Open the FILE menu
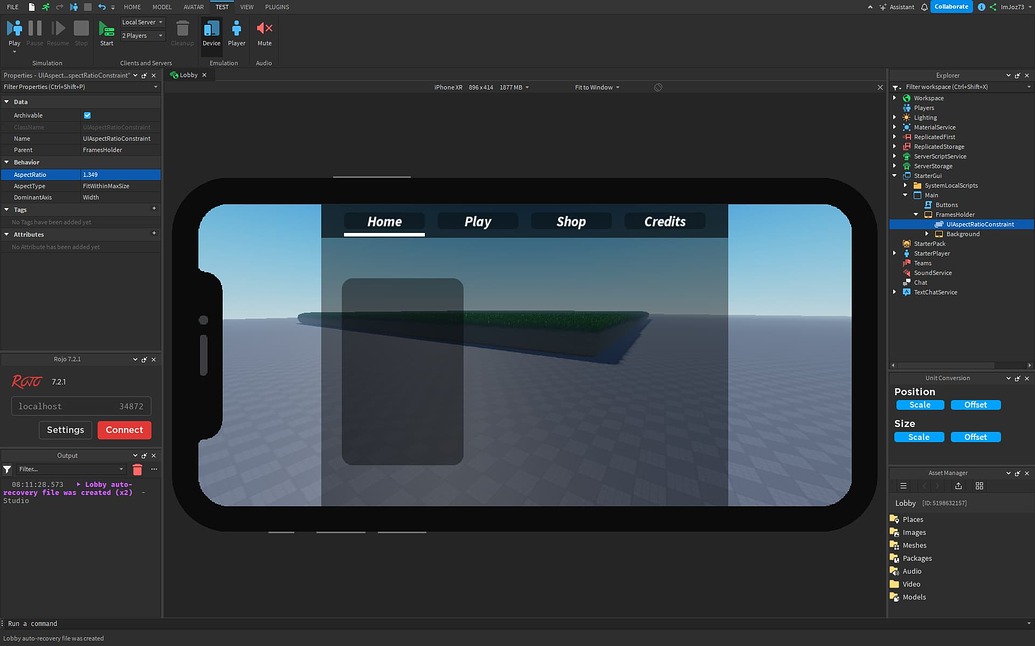This screenshot has width=1035, height=646. pyautogui.click(x=10, y=6)
